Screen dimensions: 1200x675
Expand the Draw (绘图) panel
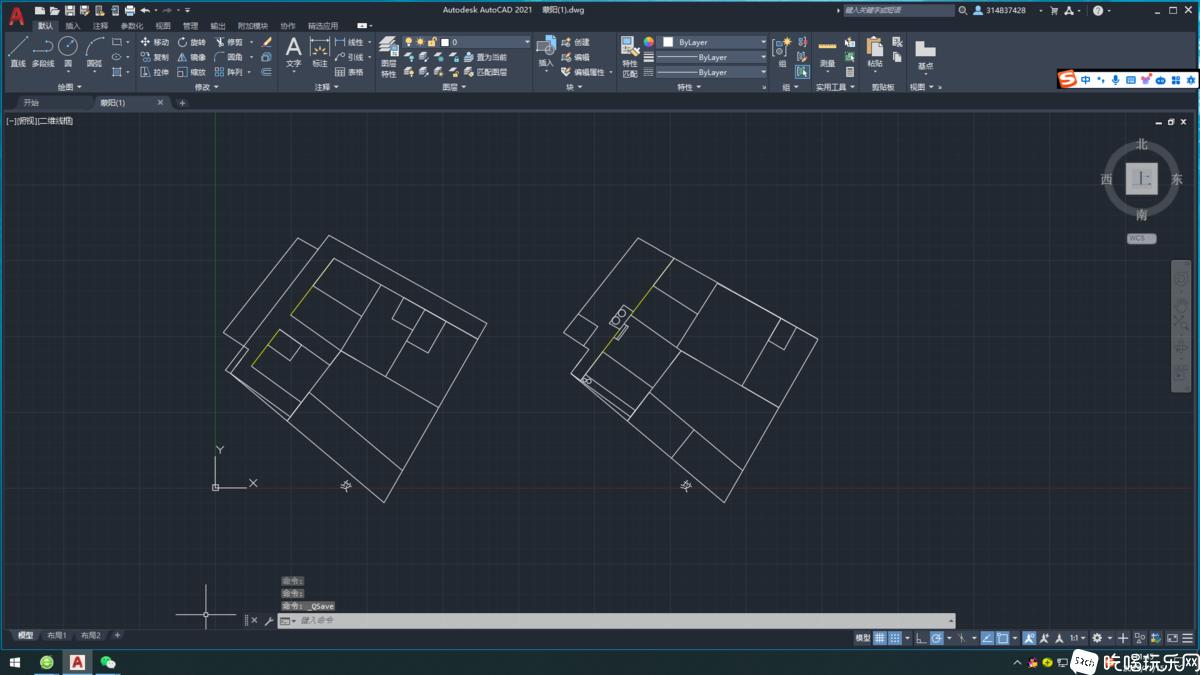coord(68,87)
